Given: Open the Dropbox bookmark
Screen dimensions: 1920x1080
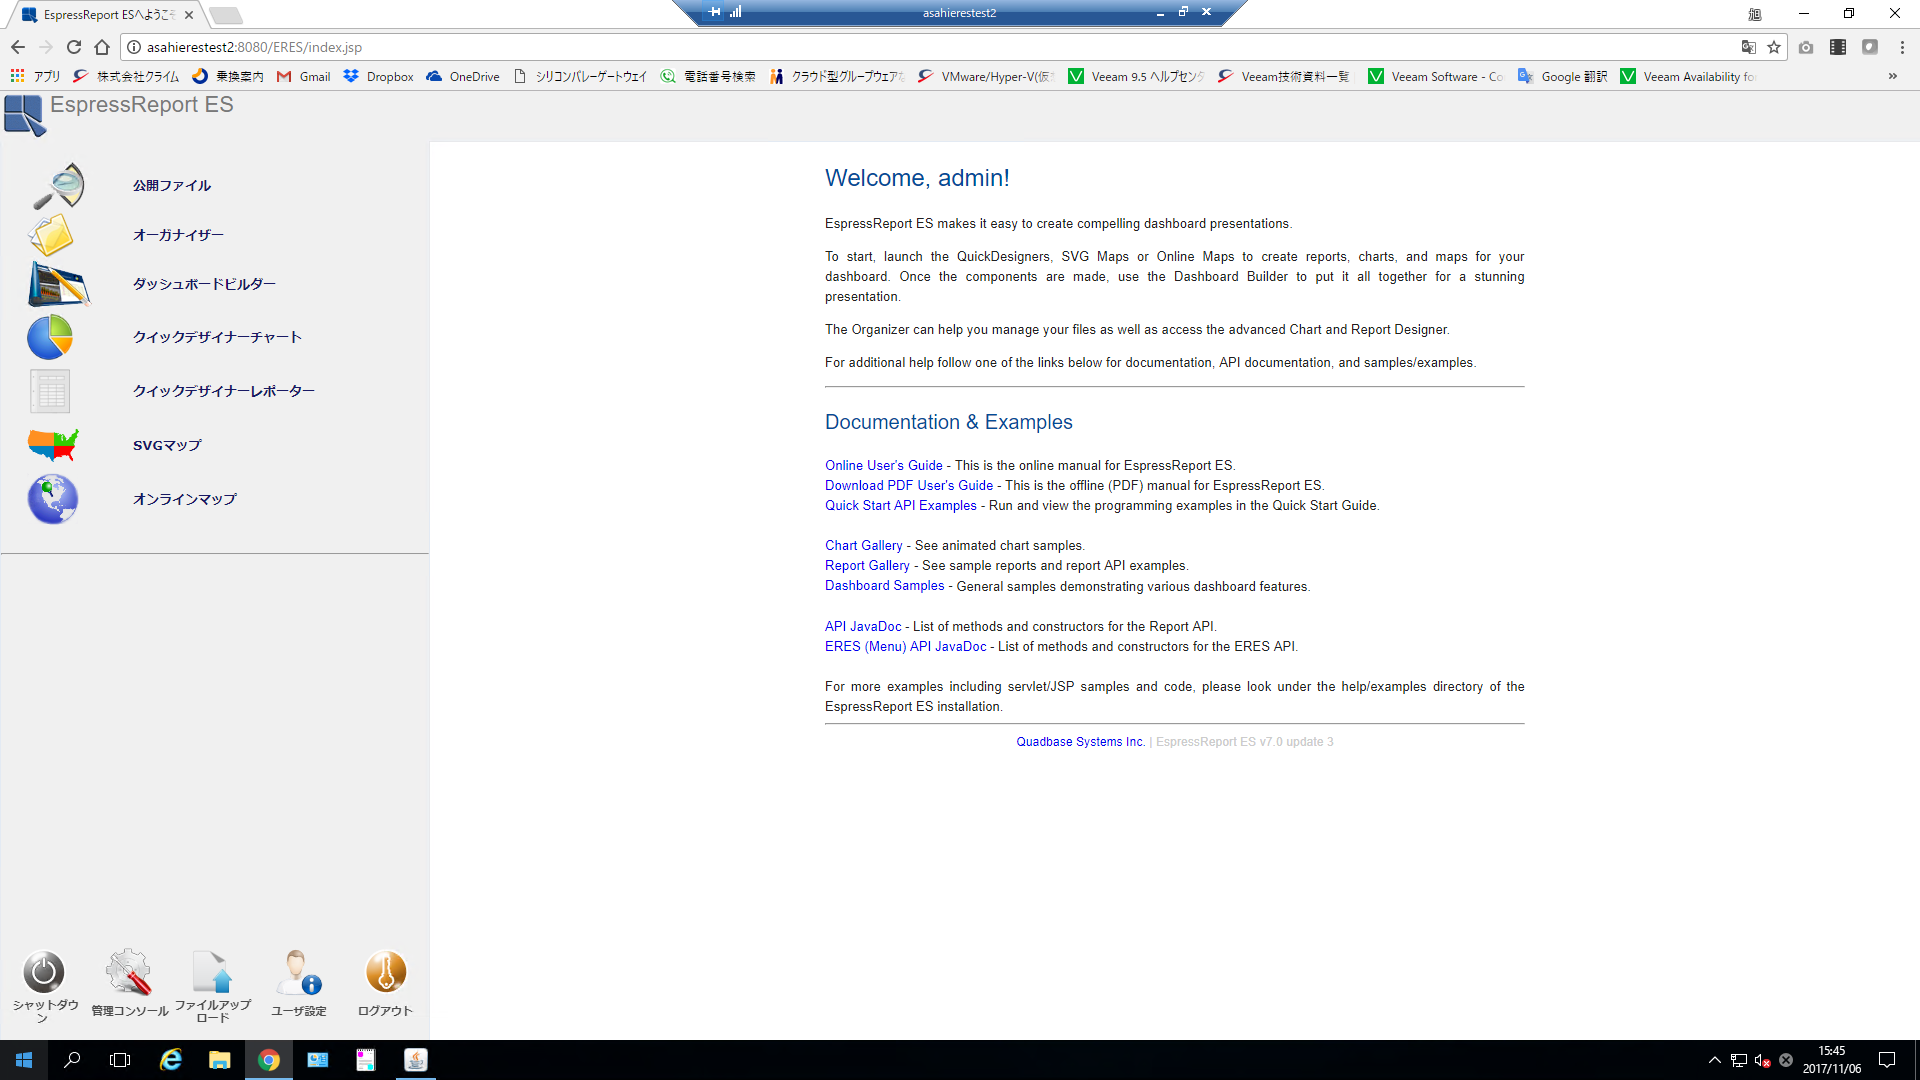Looking at the screenshot, I should click(379, 76).
